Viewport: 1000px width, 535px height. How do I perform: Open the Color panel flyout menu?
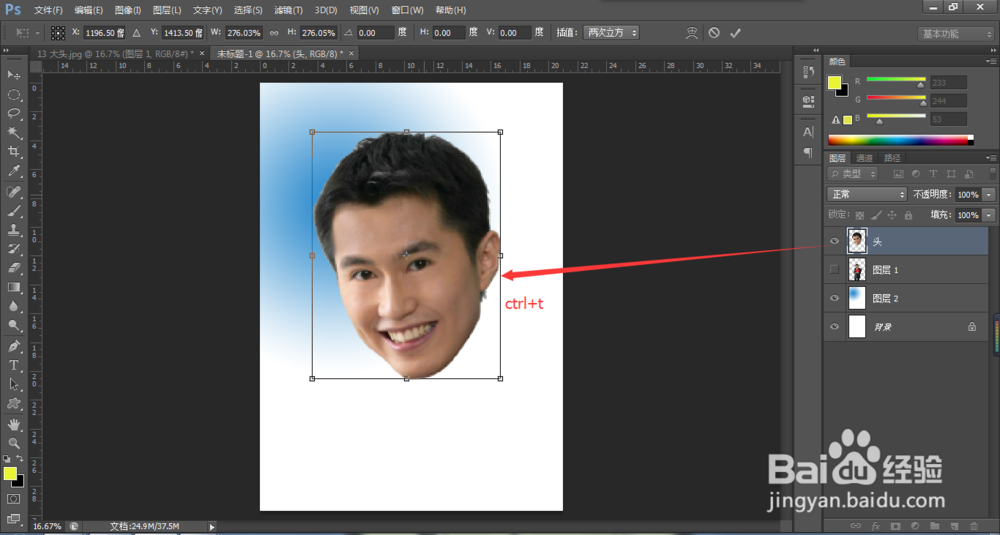pyautogui.click(x=990, y=61)
